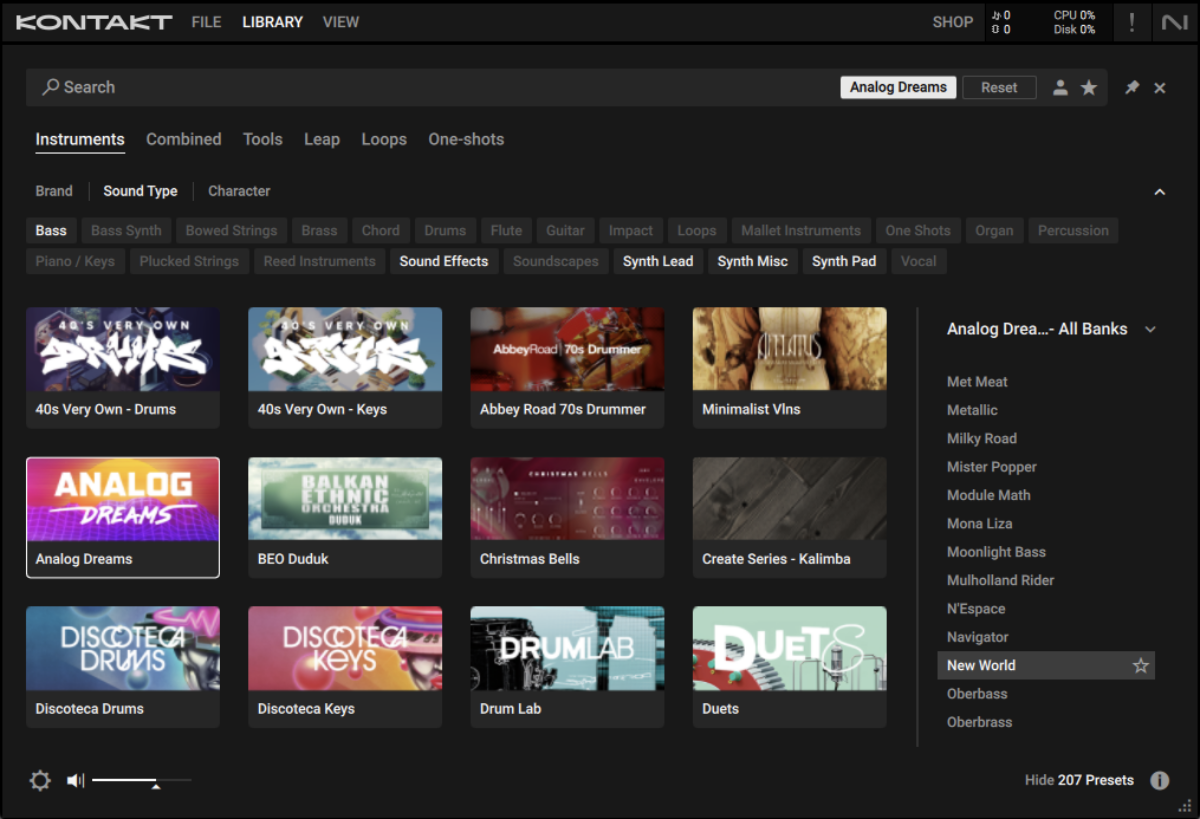Select the Minimalist Vlns library
Image resolution: width=1200 pixels, height=819 pixels.
(789, 367)
